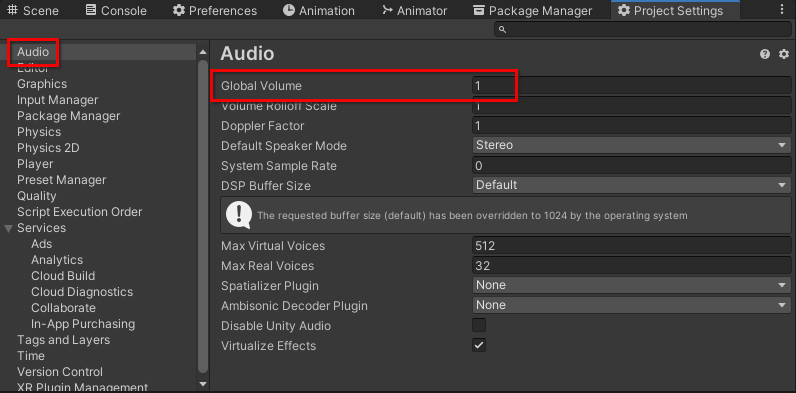Uncheck the Virtualize Effects checkbox
Viewport: 796px width, 393px height.
click(479, 346)
